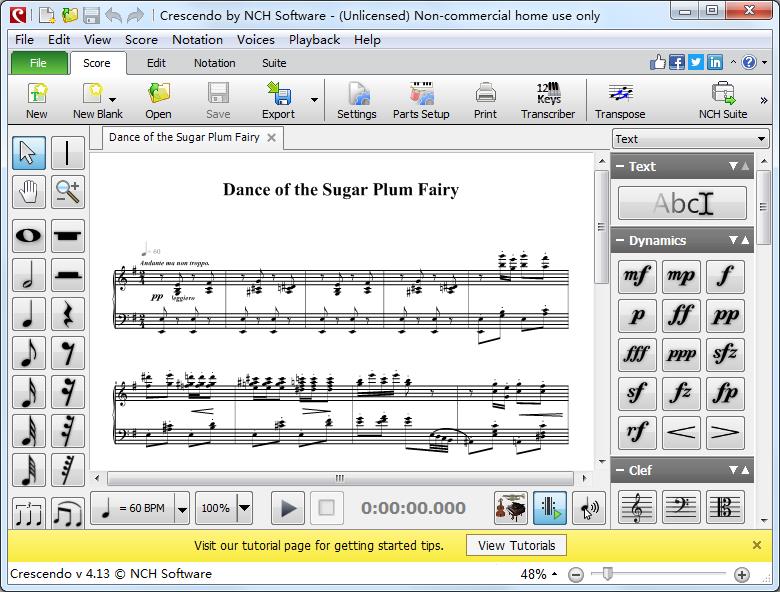780x592 pixels.
Task: Select the whole note tool
Action: tap(29, 236)
